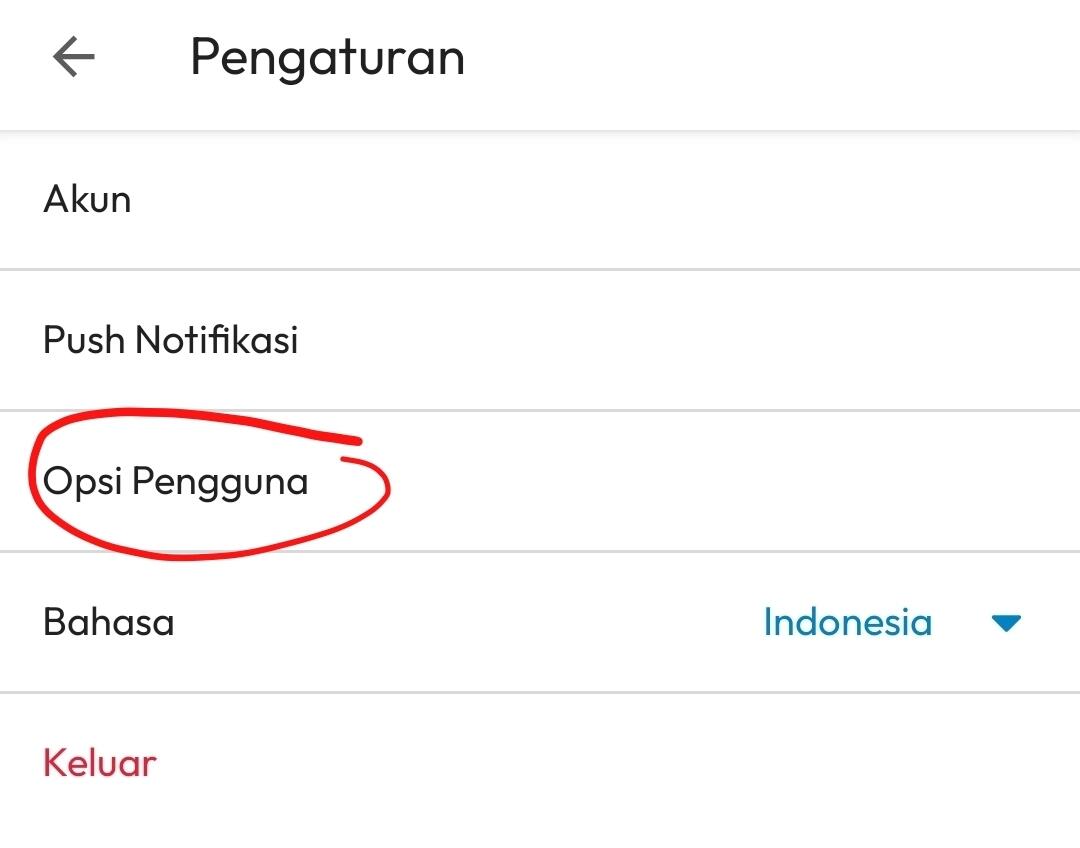Select Indonesia as the current language
Screen dimensions: 1080x848
pyautogui.click(x=848, y=622)
